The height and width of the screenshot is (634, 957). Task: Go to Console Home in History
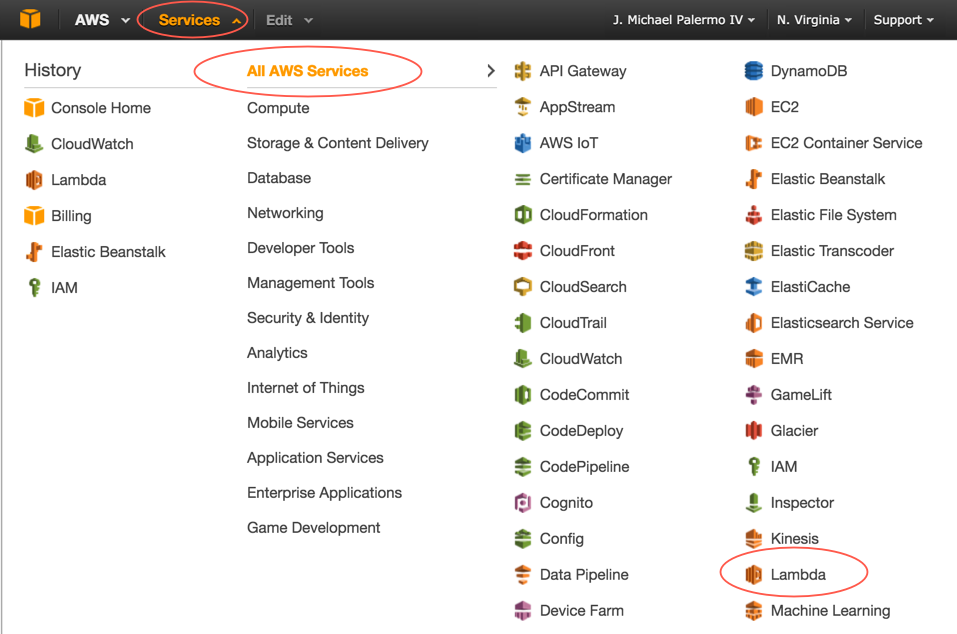[x=100, y=108]
